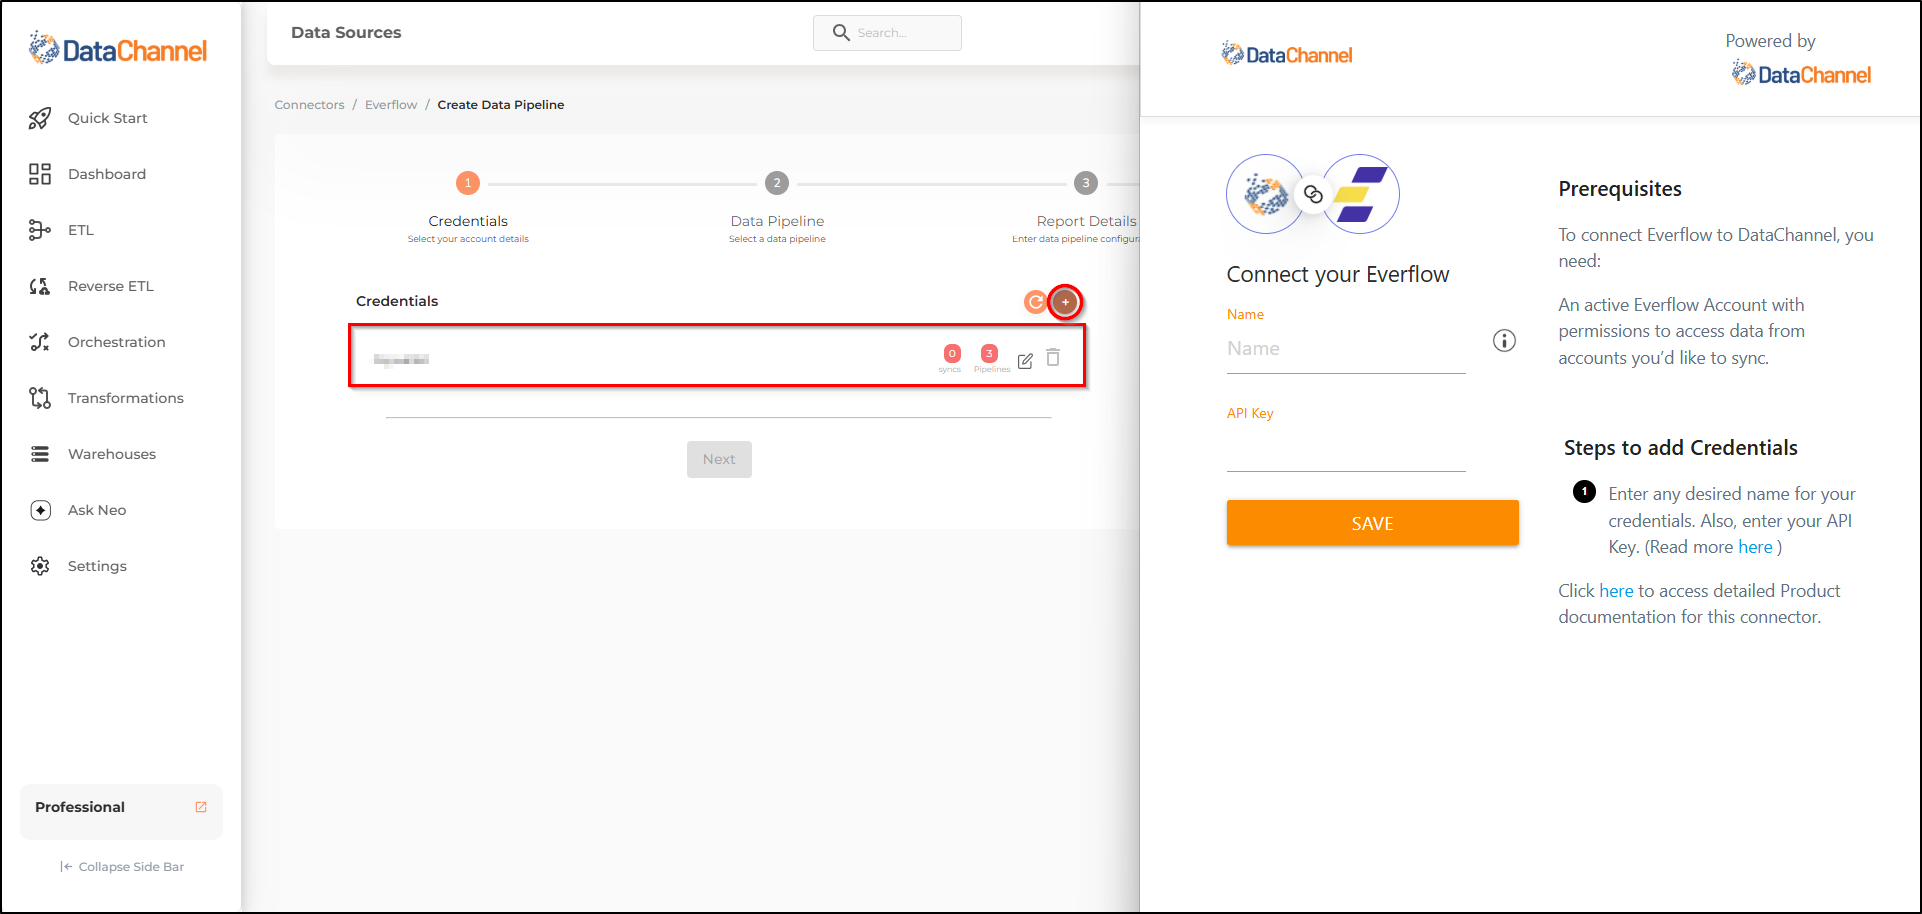
Task: Edit the saved credential
Action: pyautogui.click(x=1025, y=360)
